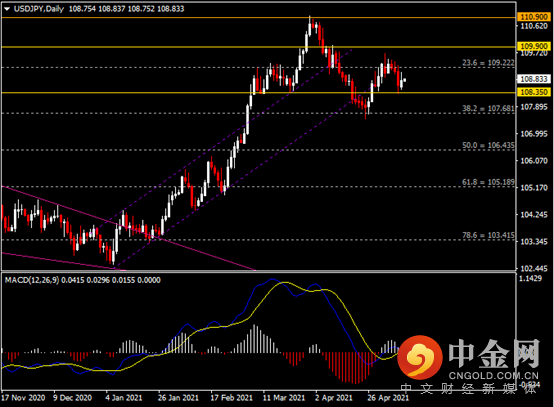Open the CNGOLD.COM.CN watermark link
Screen dimensions: 554x407
click(494, 375)
